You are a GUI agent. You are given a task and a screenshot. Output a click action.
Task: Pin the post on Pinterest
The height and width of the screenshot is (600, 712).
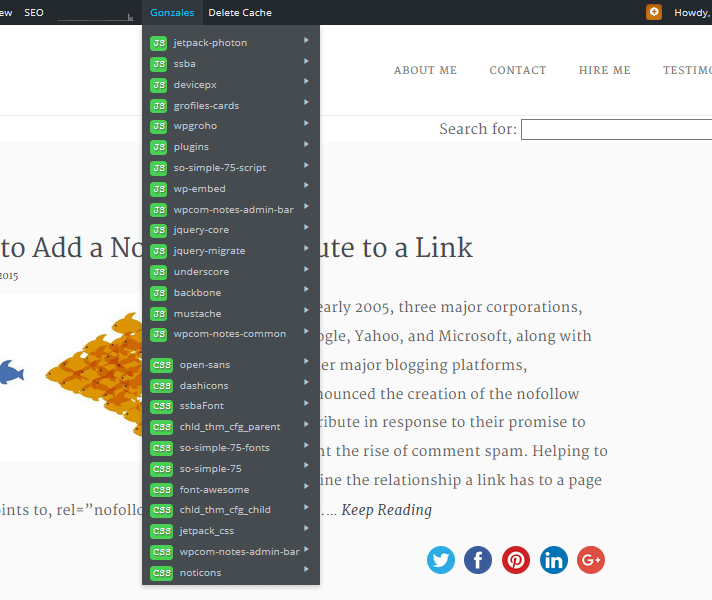pos(516,560)
